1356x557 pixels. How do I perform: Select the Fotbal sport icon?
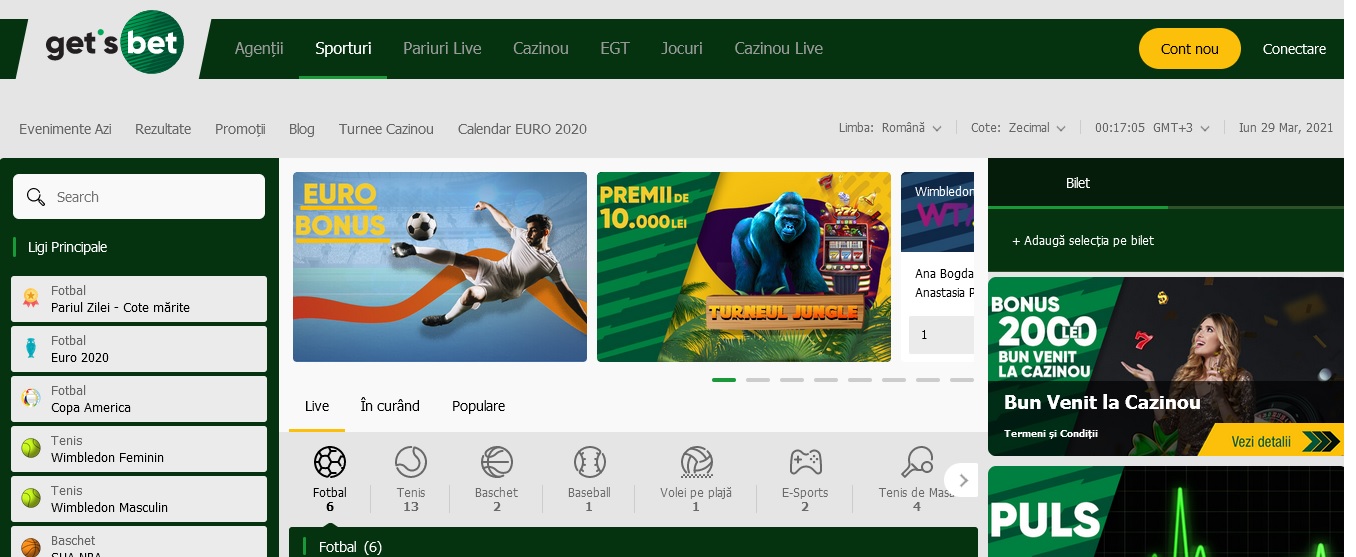330,462
